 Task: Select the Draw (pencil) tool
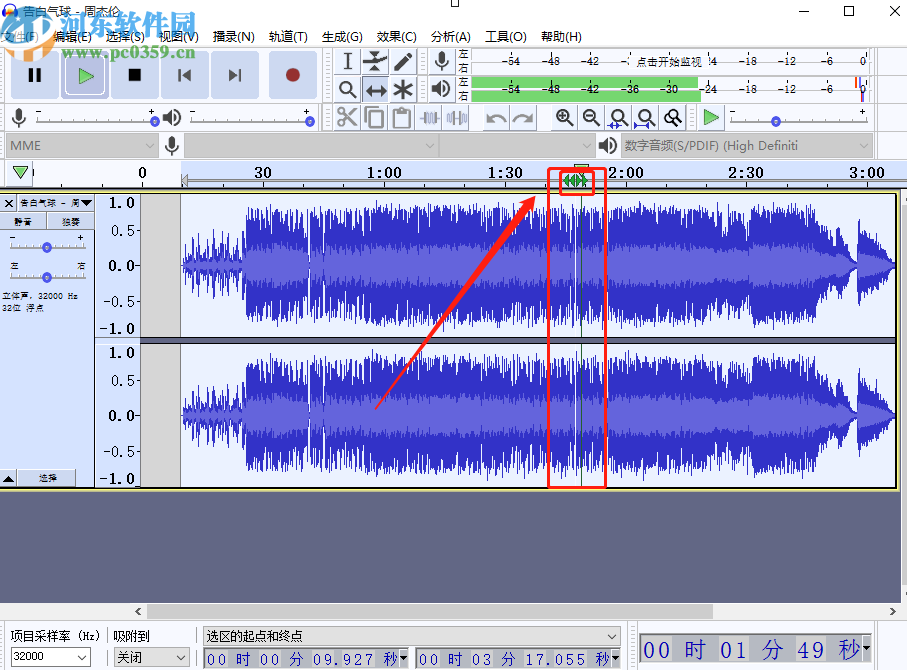(403, 62)
